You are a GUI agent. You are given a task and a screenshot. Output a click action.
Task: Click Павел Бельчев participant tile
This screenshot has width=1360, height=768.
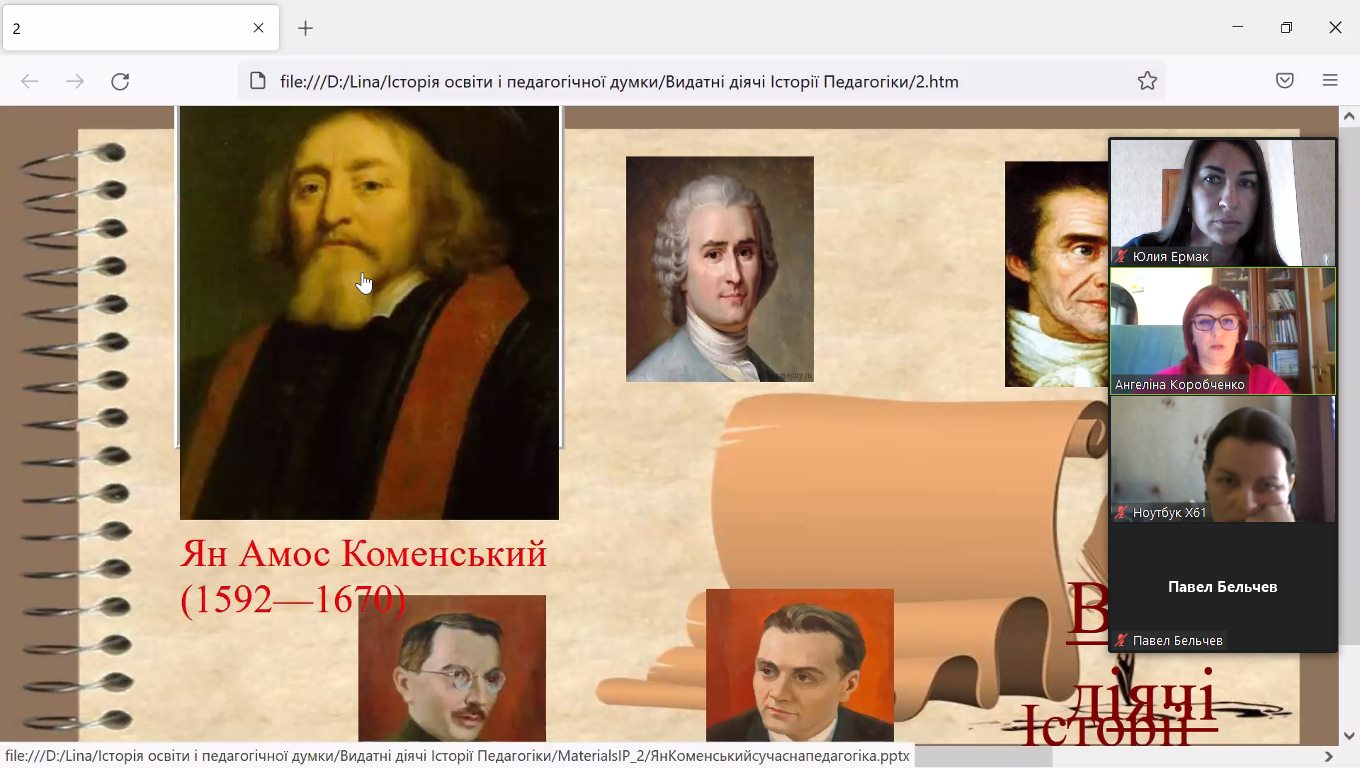click(x=1222, y=587)
